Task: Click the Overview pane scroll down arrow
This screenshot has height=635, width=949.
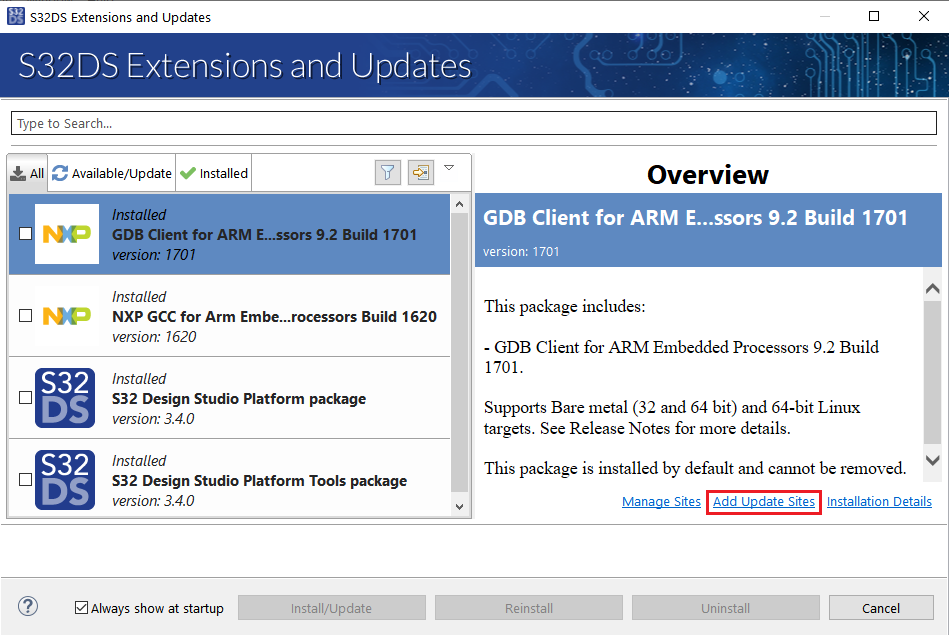Action: [x=932, y=461]
